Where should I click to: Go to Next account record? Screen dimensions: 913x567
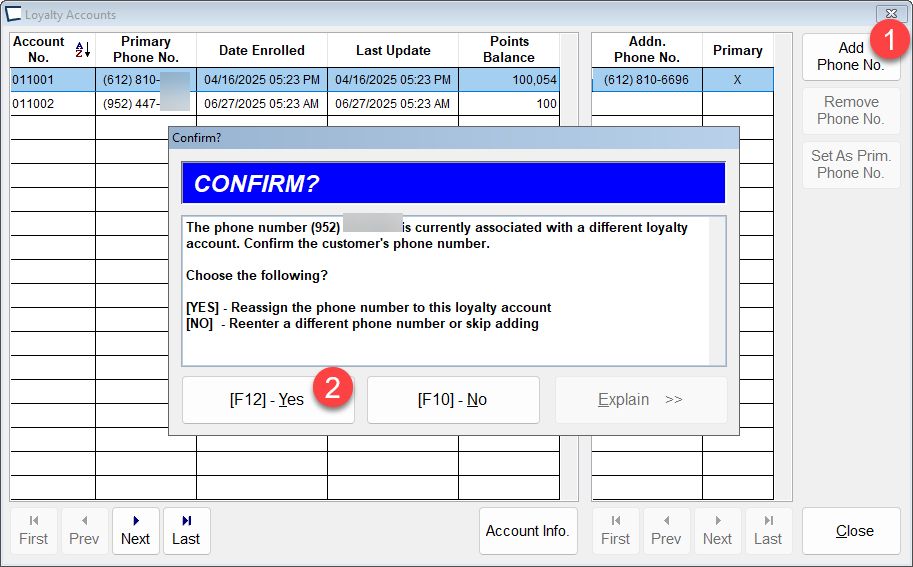135,531
